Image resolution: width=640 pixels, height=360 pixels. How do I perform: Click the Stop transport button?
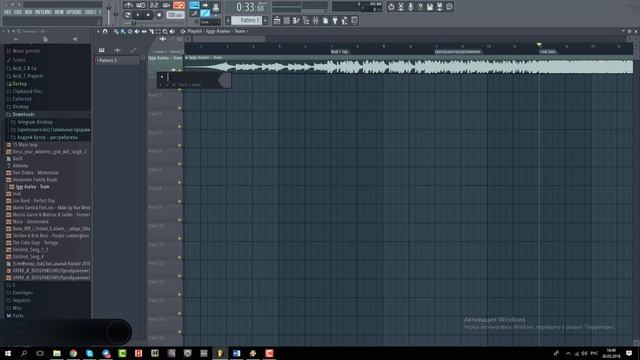point(148,15)
